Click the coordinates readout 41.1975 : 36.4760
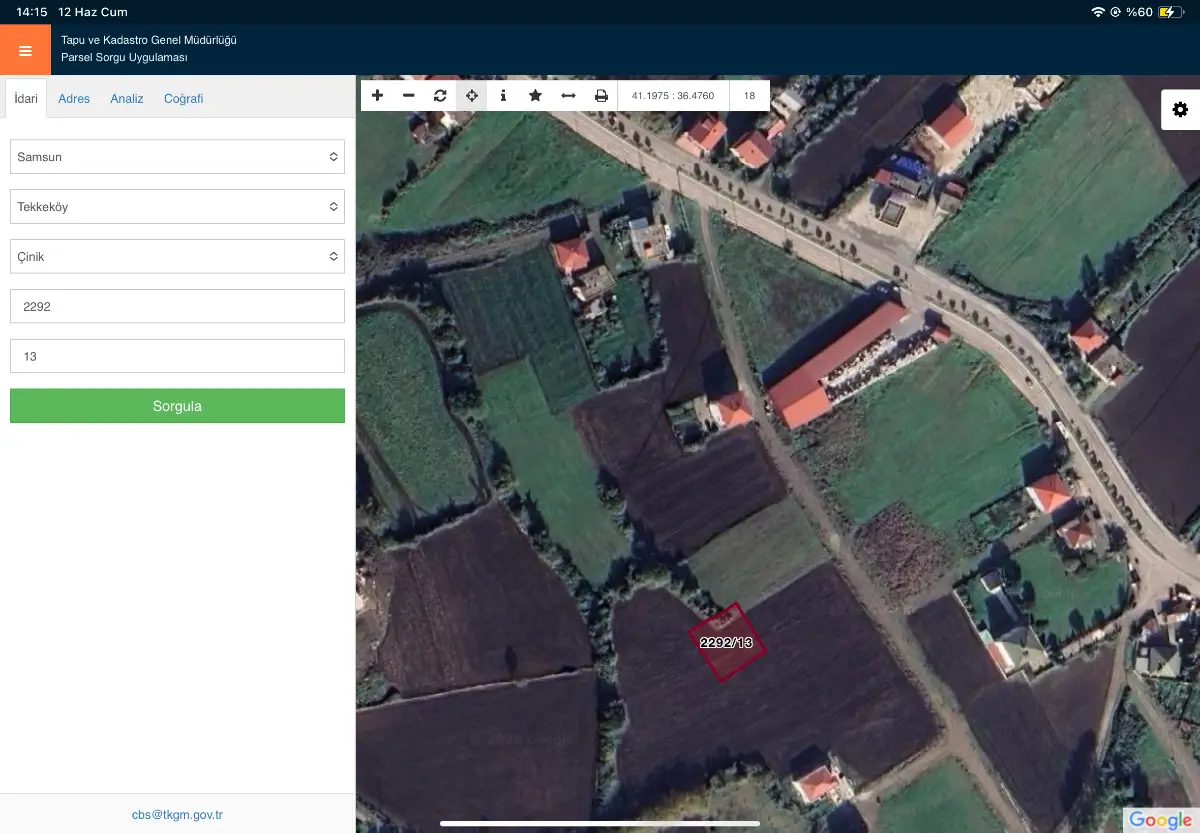1200x833 pixels. pos(673,96)
